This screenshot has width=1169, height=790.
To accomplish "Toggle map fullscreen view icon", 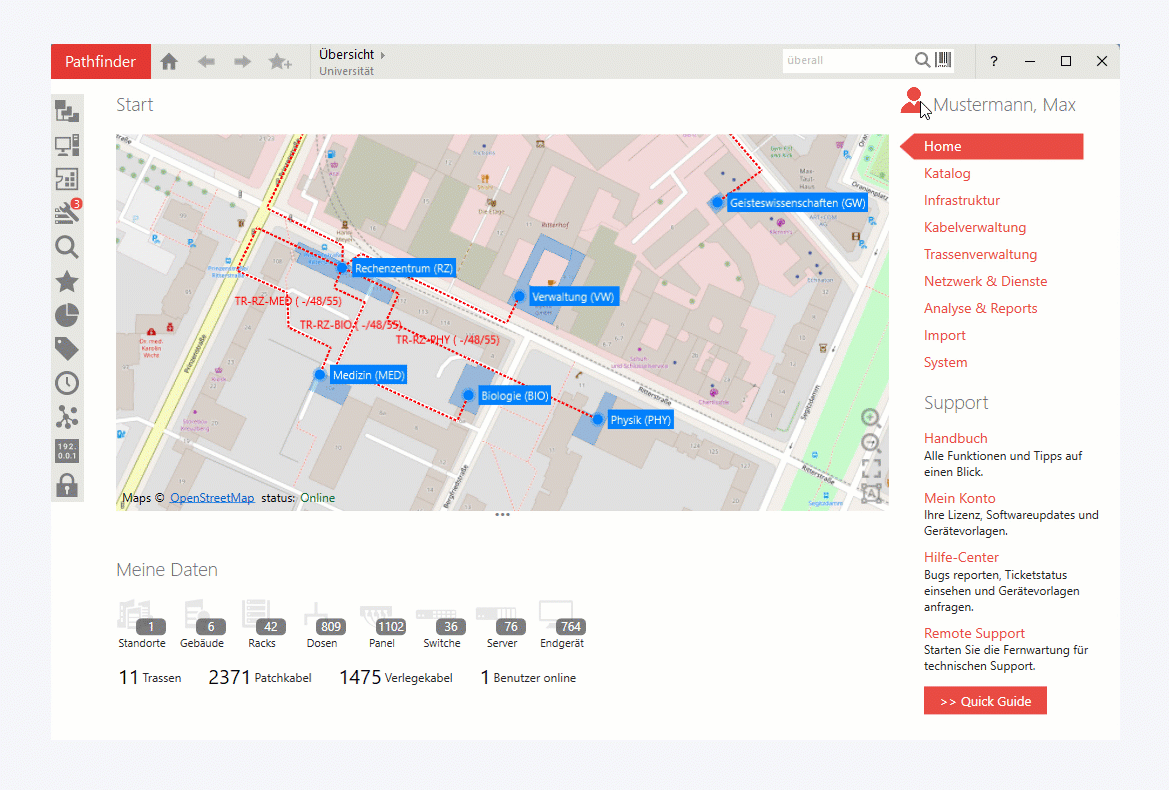I will tap(871, 468).
